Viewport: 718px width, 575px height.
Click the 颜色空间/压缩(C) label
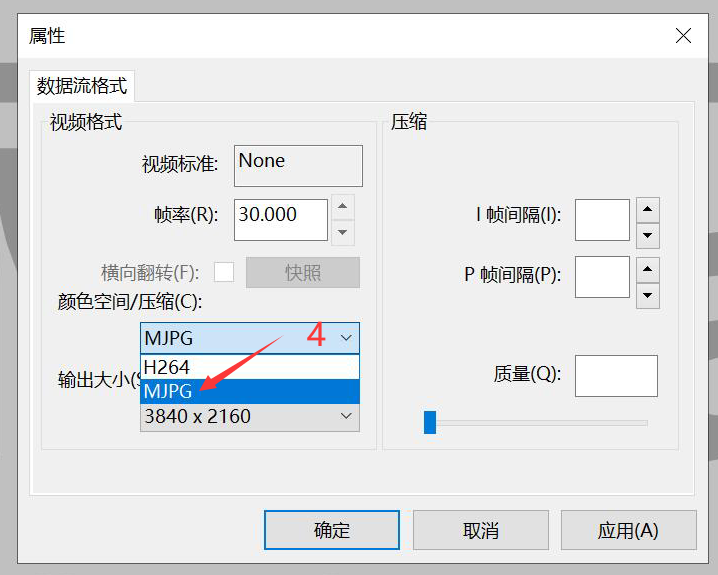pyautogui.click(x=130, y=302)
